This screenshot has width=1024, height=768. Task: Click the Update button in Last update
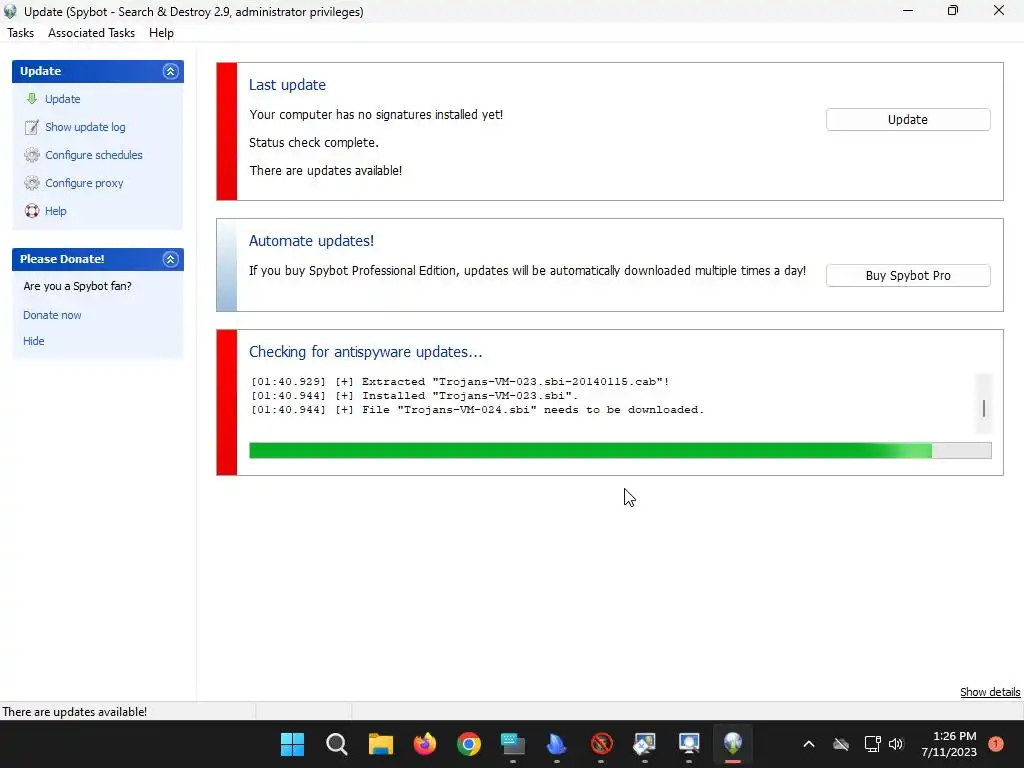click(x=908, y=120)
